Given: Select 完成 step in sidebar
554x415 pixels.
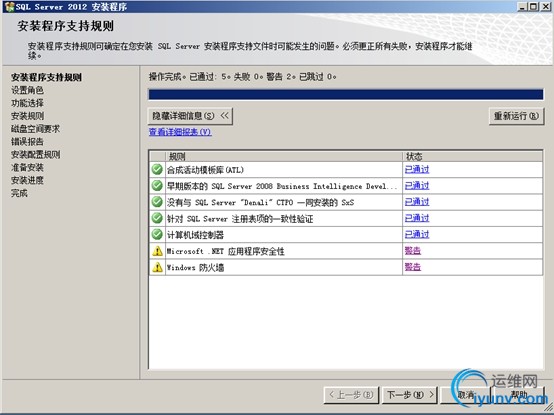Looking at the screenshot, I should tap(19, 193).
